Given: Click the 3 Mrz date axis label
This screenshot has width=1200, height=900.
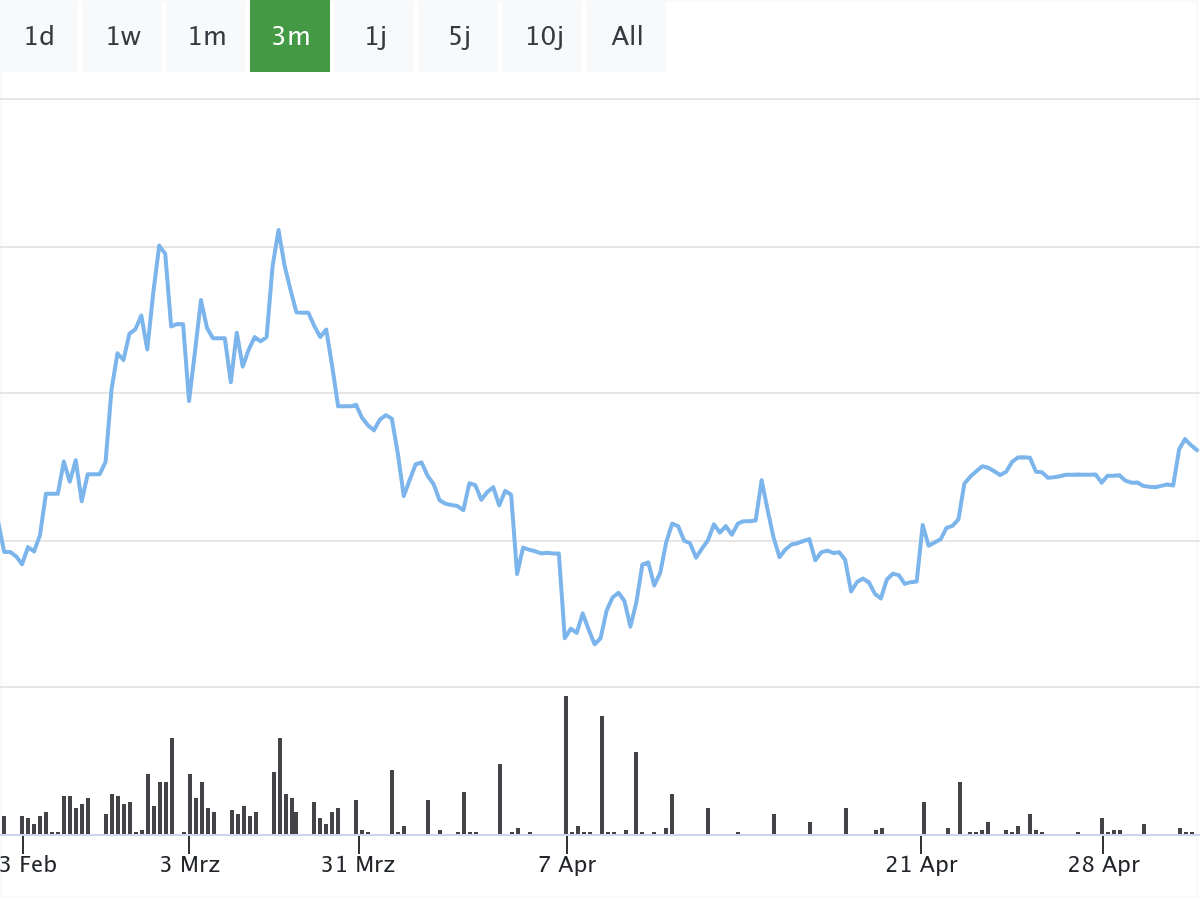Looking at the screenshot, I should 190,864.
